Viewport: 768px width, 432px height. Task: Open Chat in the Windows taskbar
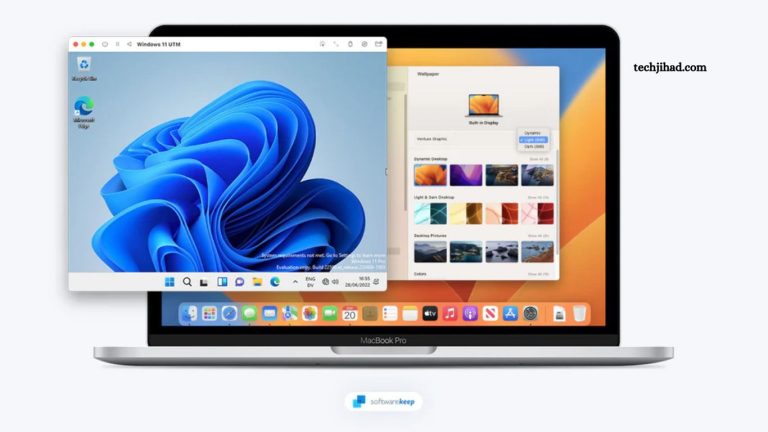pos(240,282)
